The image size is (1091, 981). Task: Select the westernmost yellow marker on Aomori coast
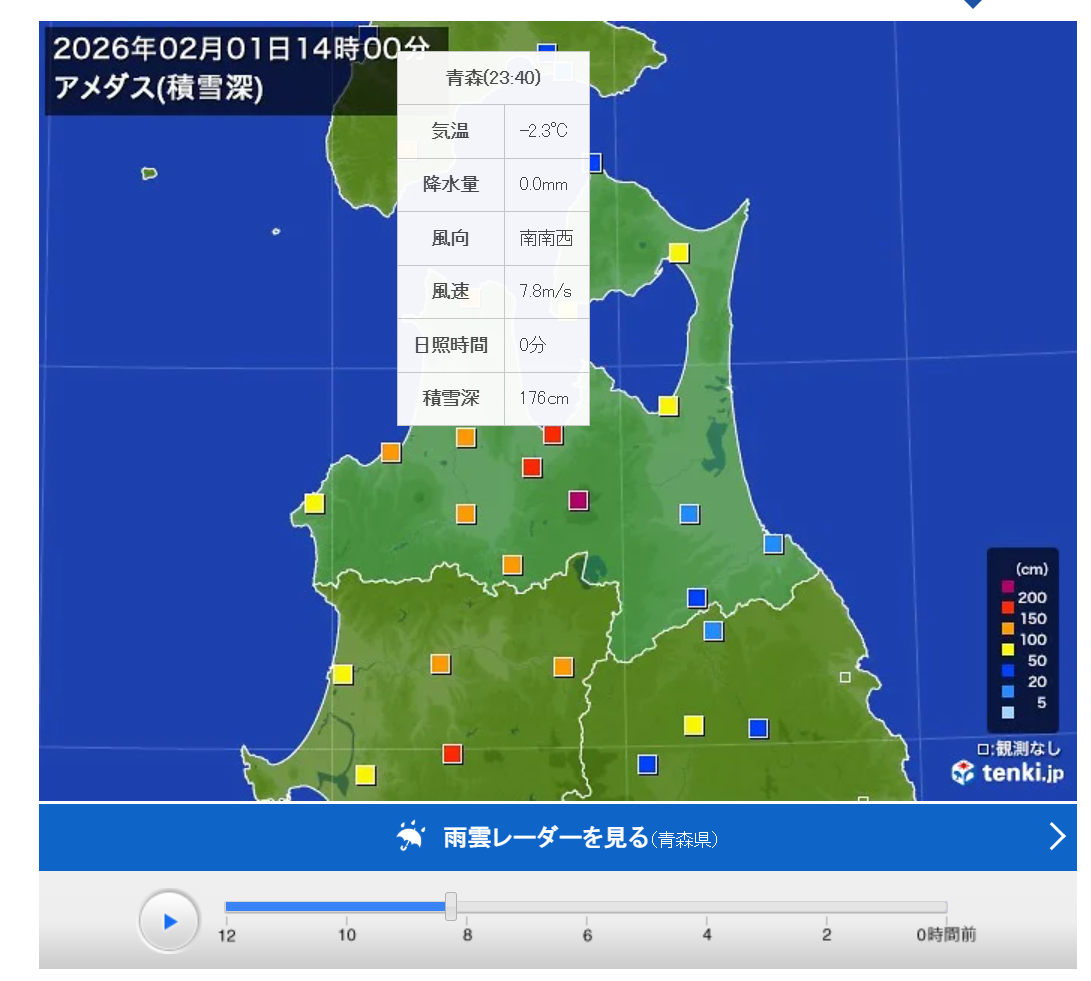pos(314,503)
